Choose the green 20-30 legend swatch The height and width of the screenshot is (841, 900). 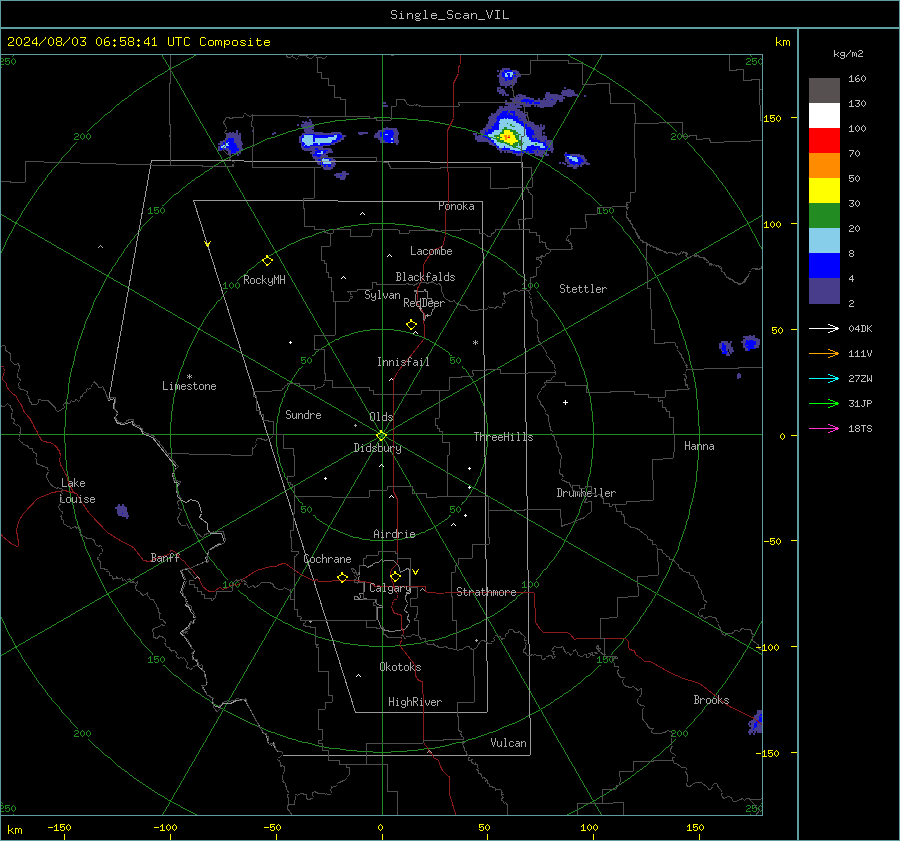tap(824, 216)
